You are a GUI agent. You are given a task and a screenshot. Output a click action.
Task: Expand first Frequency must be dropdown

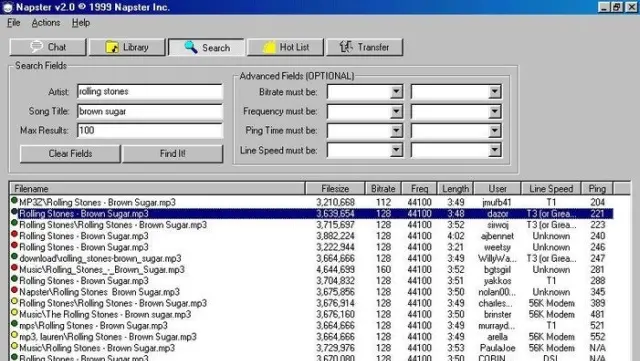396,111
